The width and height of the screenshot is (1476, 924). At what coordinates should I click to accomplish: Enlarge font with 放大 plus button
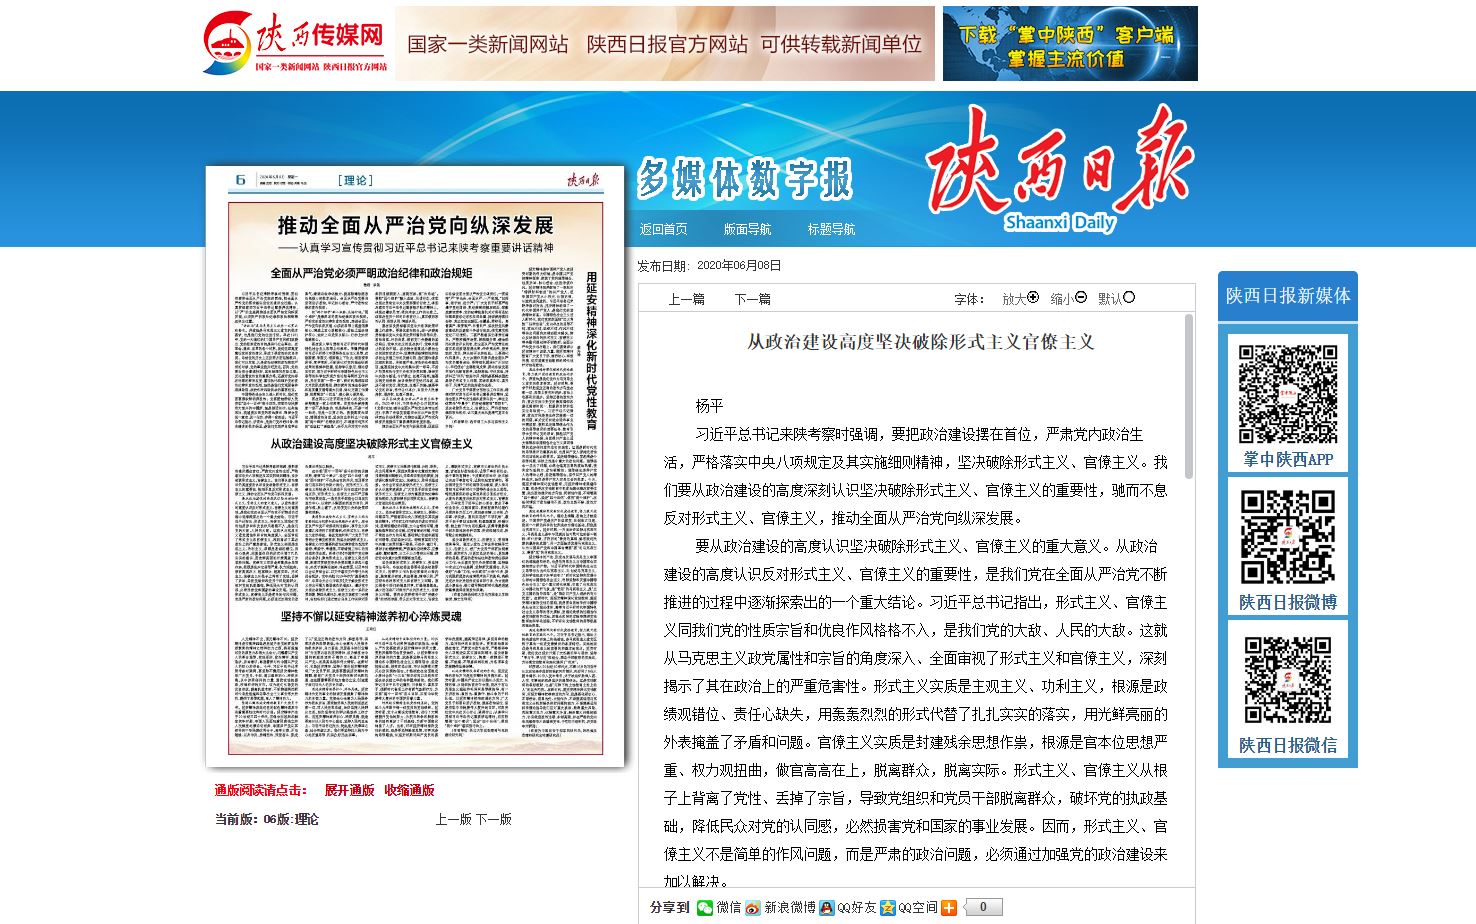coord(1033,298)
